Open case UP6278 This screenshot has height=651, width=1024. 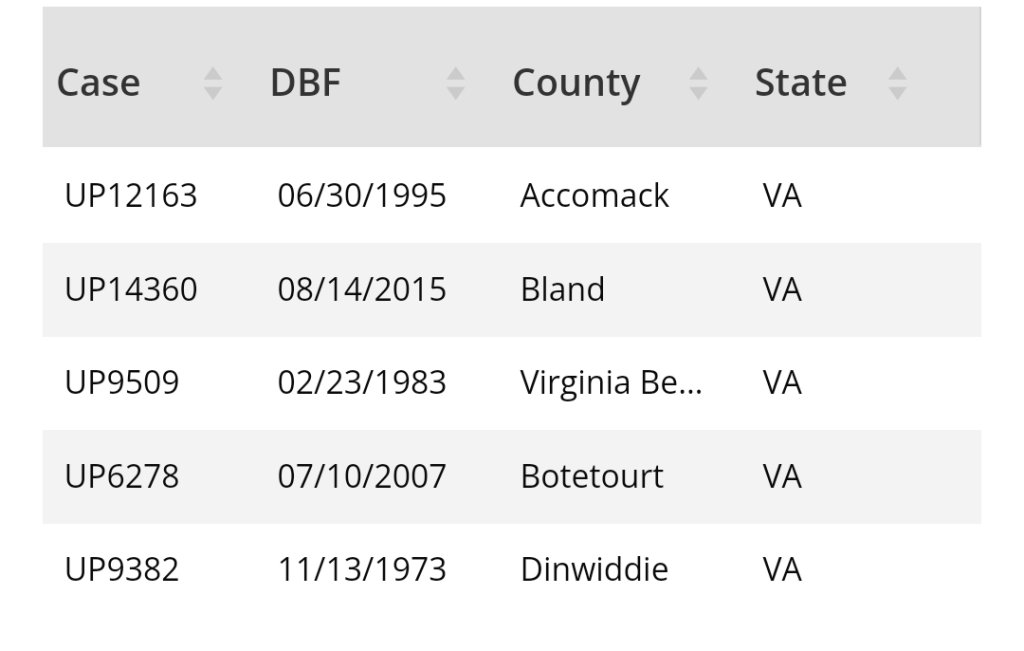coord(122,477)
